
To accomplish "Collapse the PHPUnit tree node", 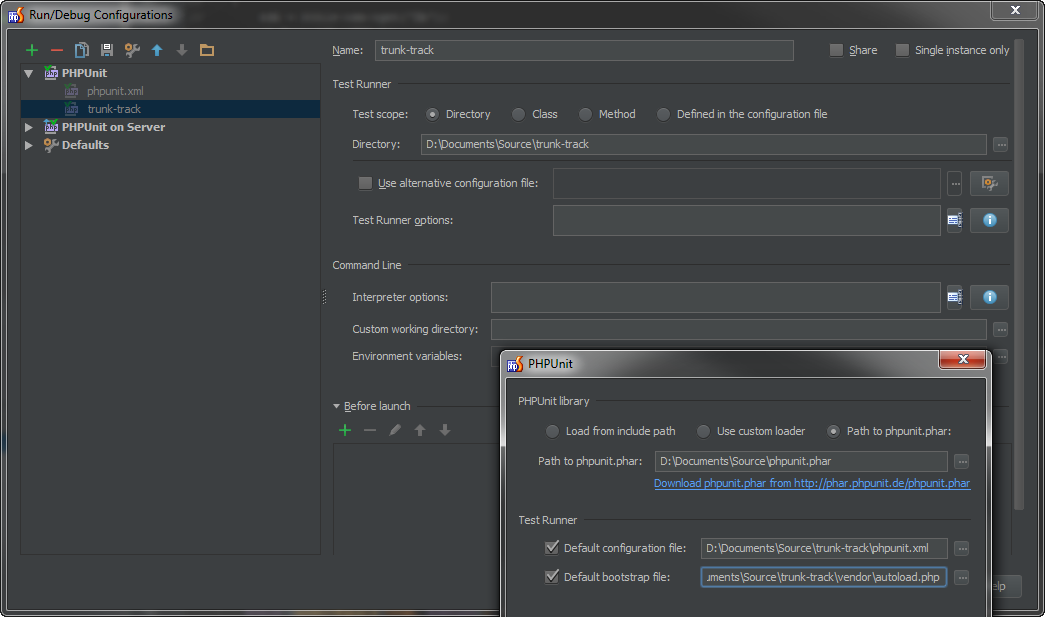I will [x=28, y=72].
